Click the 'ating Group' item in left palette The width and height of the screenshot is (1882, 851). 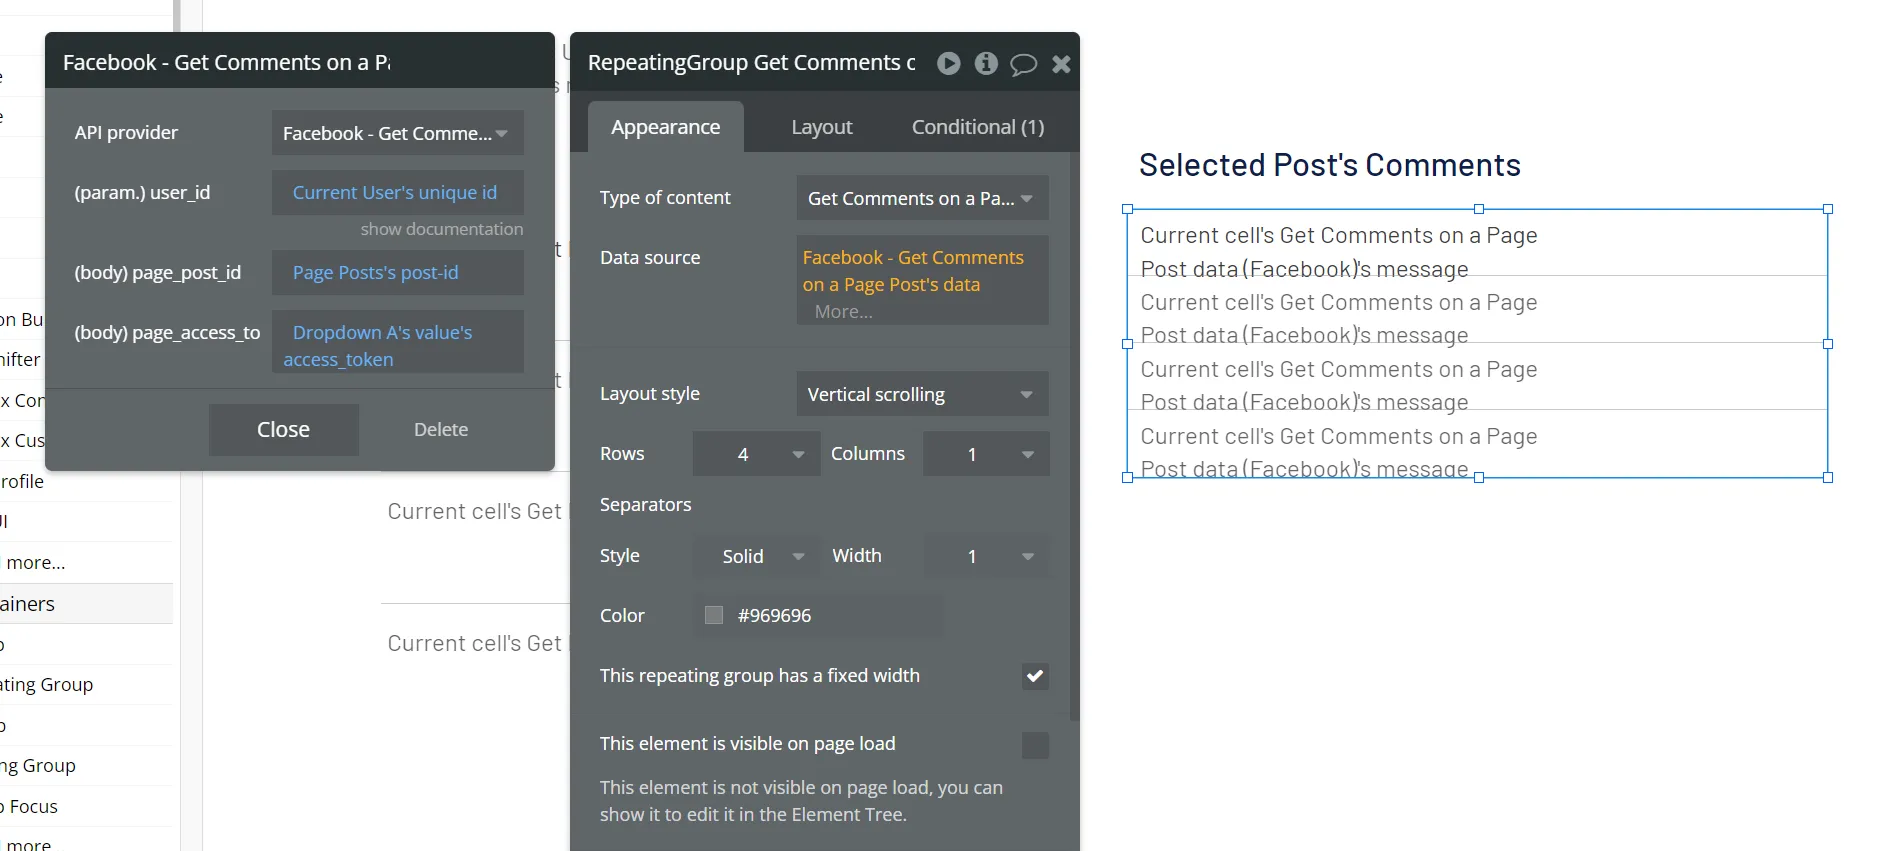[x=47, y=685]
